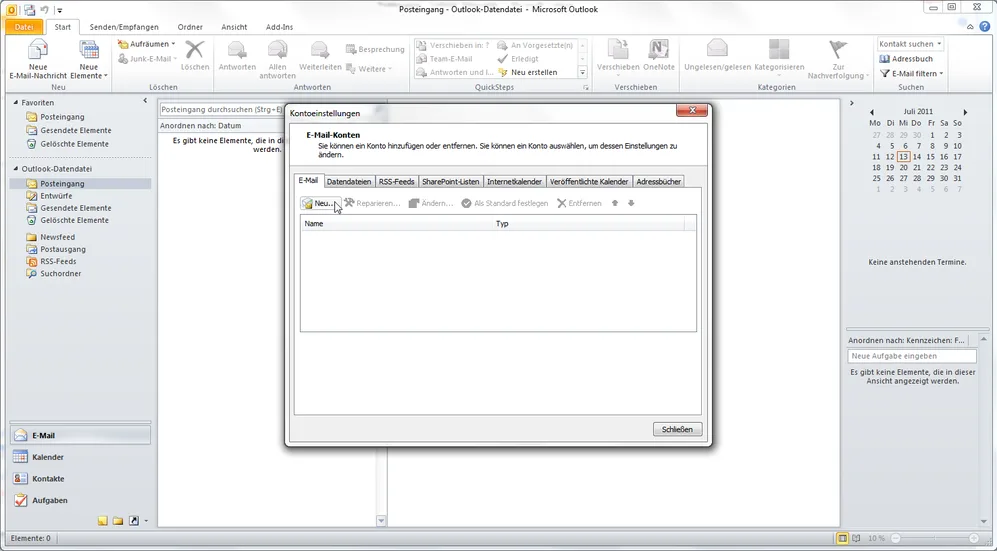The image size is (997, 551).
Task: Click the Schließen button
Action: pyautogui.click(x=677, y=430)
